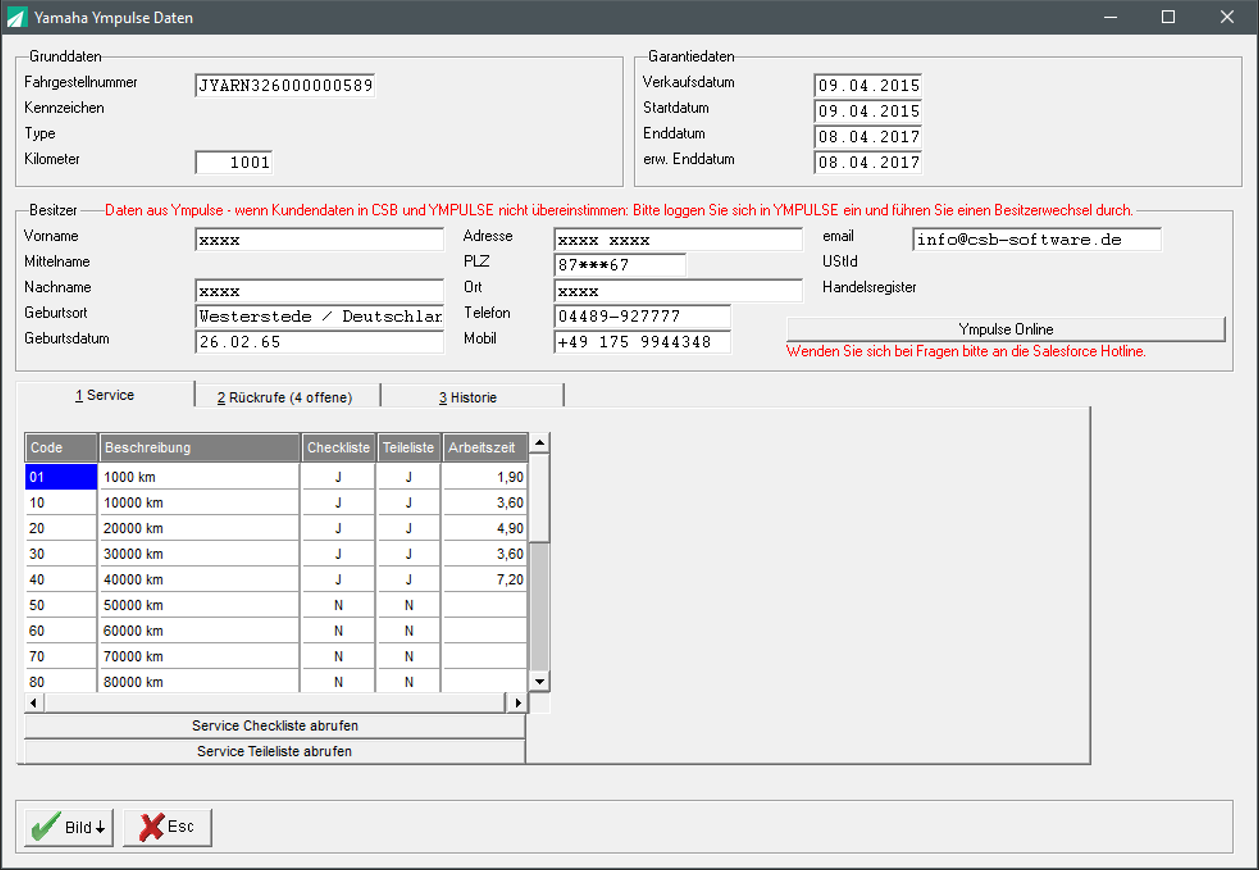This screenshot has height=870, width=1259.
Task: Click Service Teileliste abrufen
Action: pos(275,751)
